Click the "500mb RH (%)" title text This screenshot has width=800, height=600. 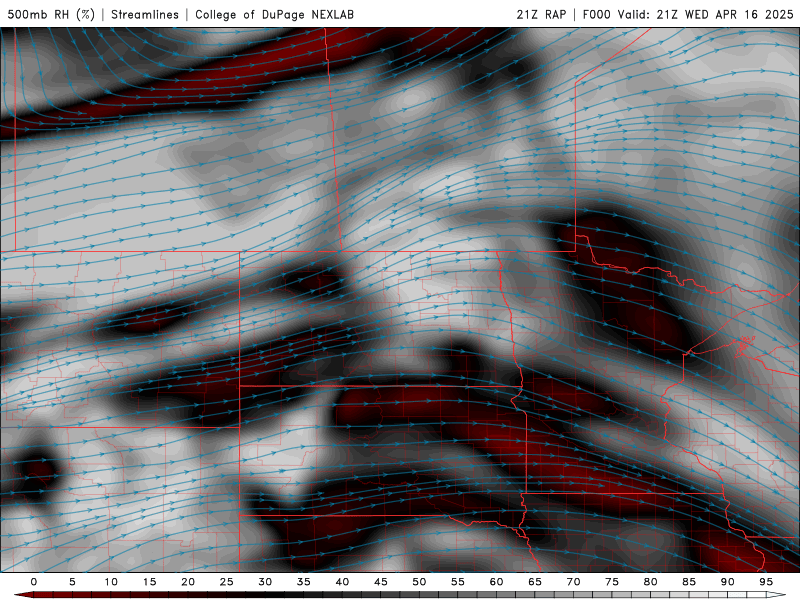[x=51, y=14]
